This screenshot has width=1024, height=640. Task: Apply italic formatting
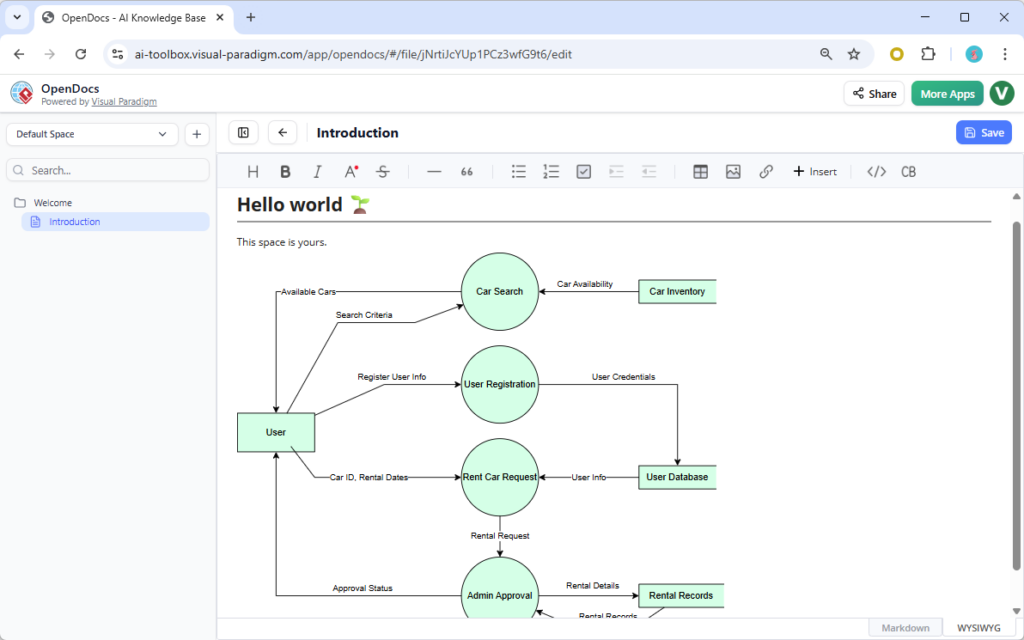[317, 171]
